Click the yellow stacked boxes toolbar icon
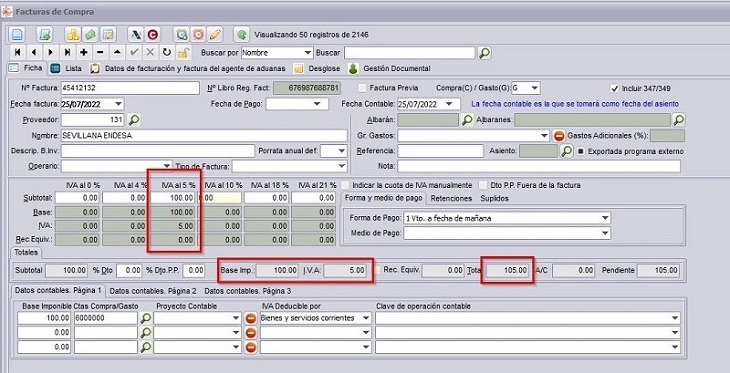Viewport: 730px width, 373px height. [73, 34]
